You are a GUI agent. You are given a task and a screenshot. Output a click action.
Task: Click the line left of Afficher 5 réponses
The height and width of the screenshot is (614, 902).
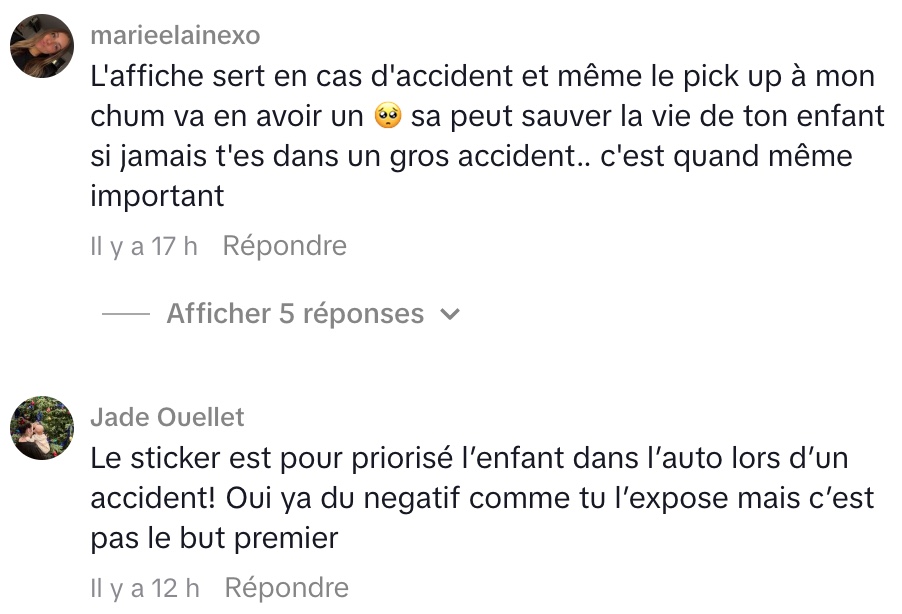click(x=125, y=314)
